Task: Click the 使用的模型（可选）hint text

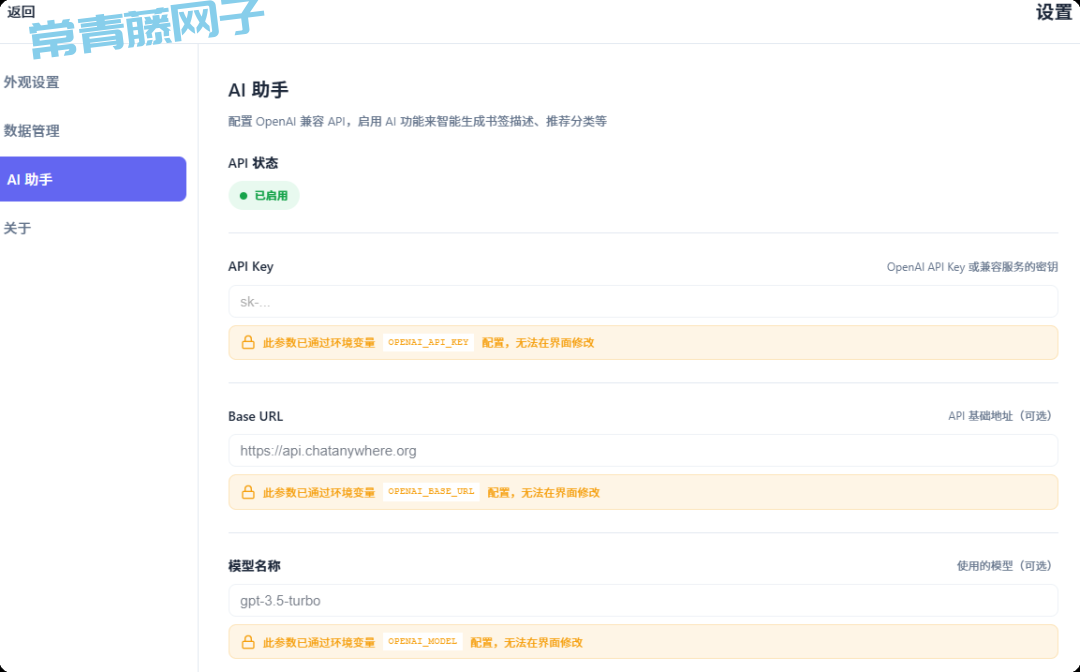Action: tap(1004, 566)
